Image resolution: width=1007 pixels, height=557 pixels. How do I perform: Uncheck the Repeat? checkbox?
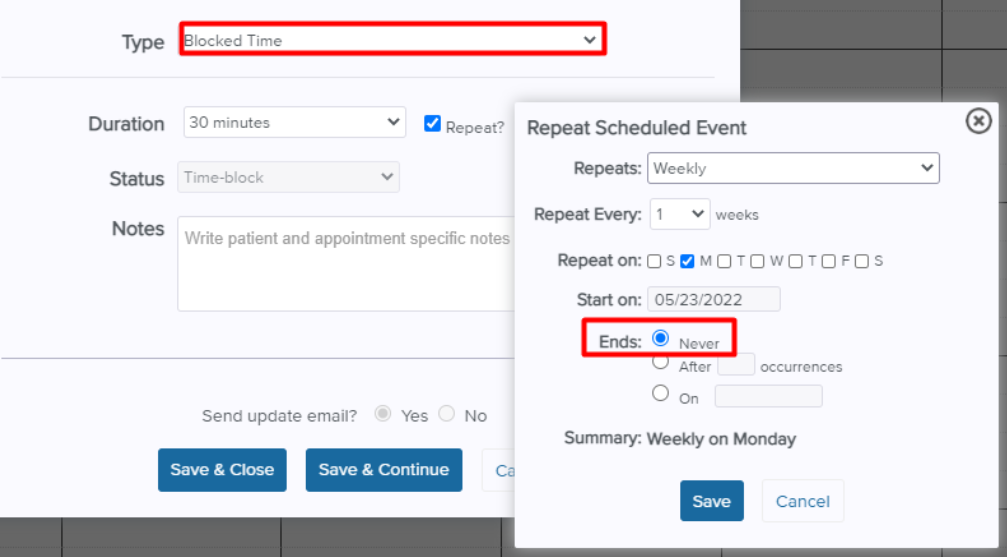pos(432,123)
